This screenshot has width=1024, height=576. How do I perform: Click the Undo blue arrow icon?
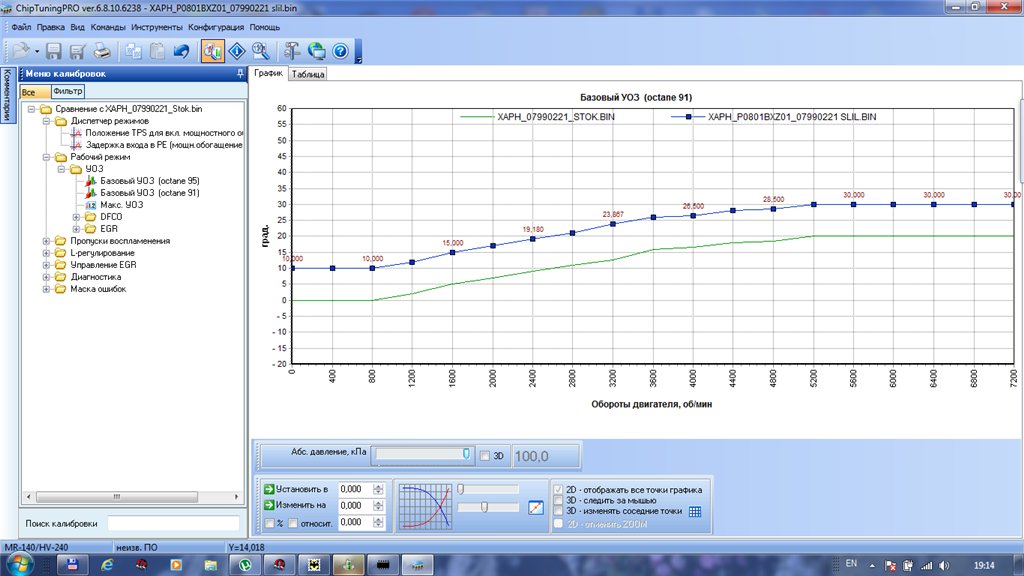[181, 51]
